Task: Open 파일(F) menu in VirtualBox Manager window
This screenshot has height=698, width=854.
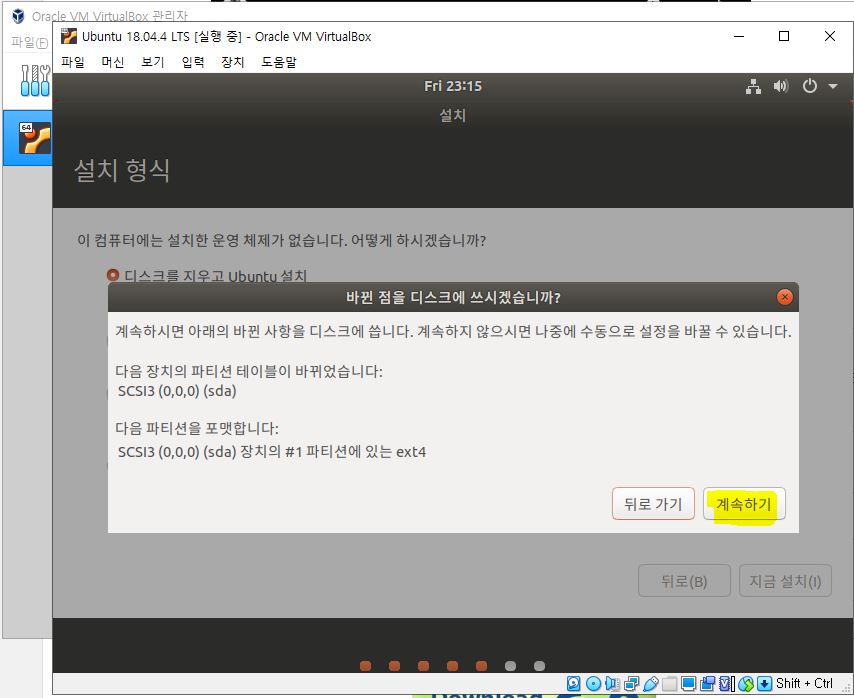Action: pos(29,42)
